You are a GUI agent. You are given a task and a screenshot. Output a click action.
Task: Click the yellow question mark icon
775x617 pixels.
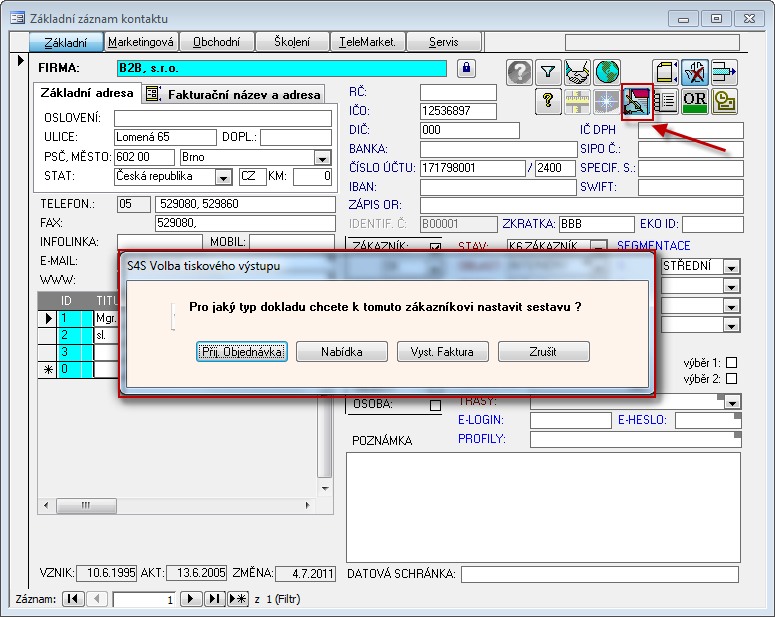click(548, 101)
